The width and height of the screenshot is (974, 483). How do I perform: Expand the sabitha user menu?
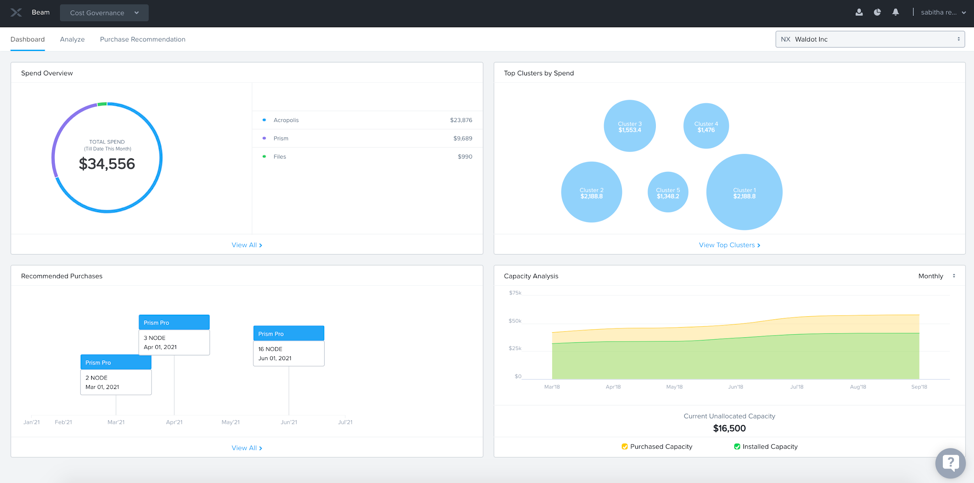pos(942,13)
